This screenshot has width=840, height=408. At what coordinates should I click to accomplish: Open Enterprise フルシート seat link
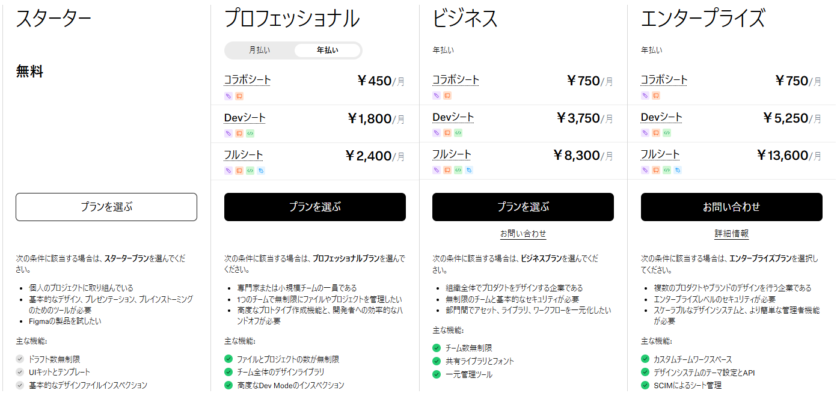pos(660,154)
